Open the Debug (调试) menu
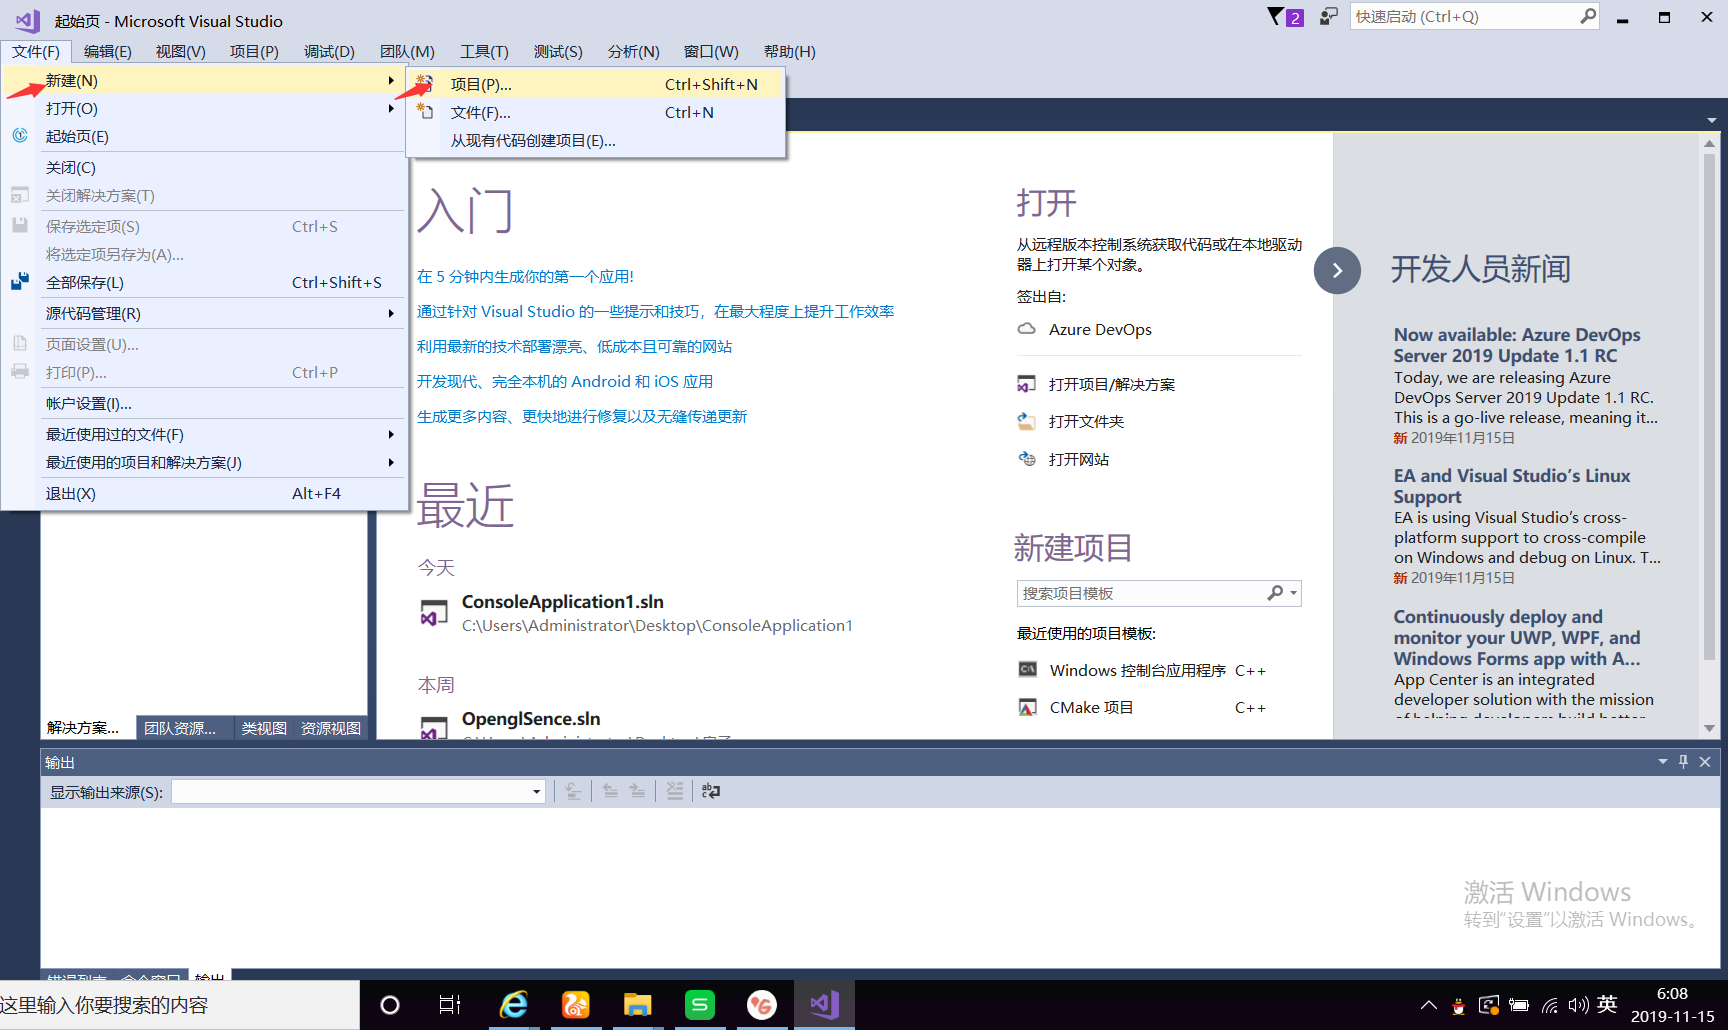Screen dimensions: 1728x1030 click(329, 51)
